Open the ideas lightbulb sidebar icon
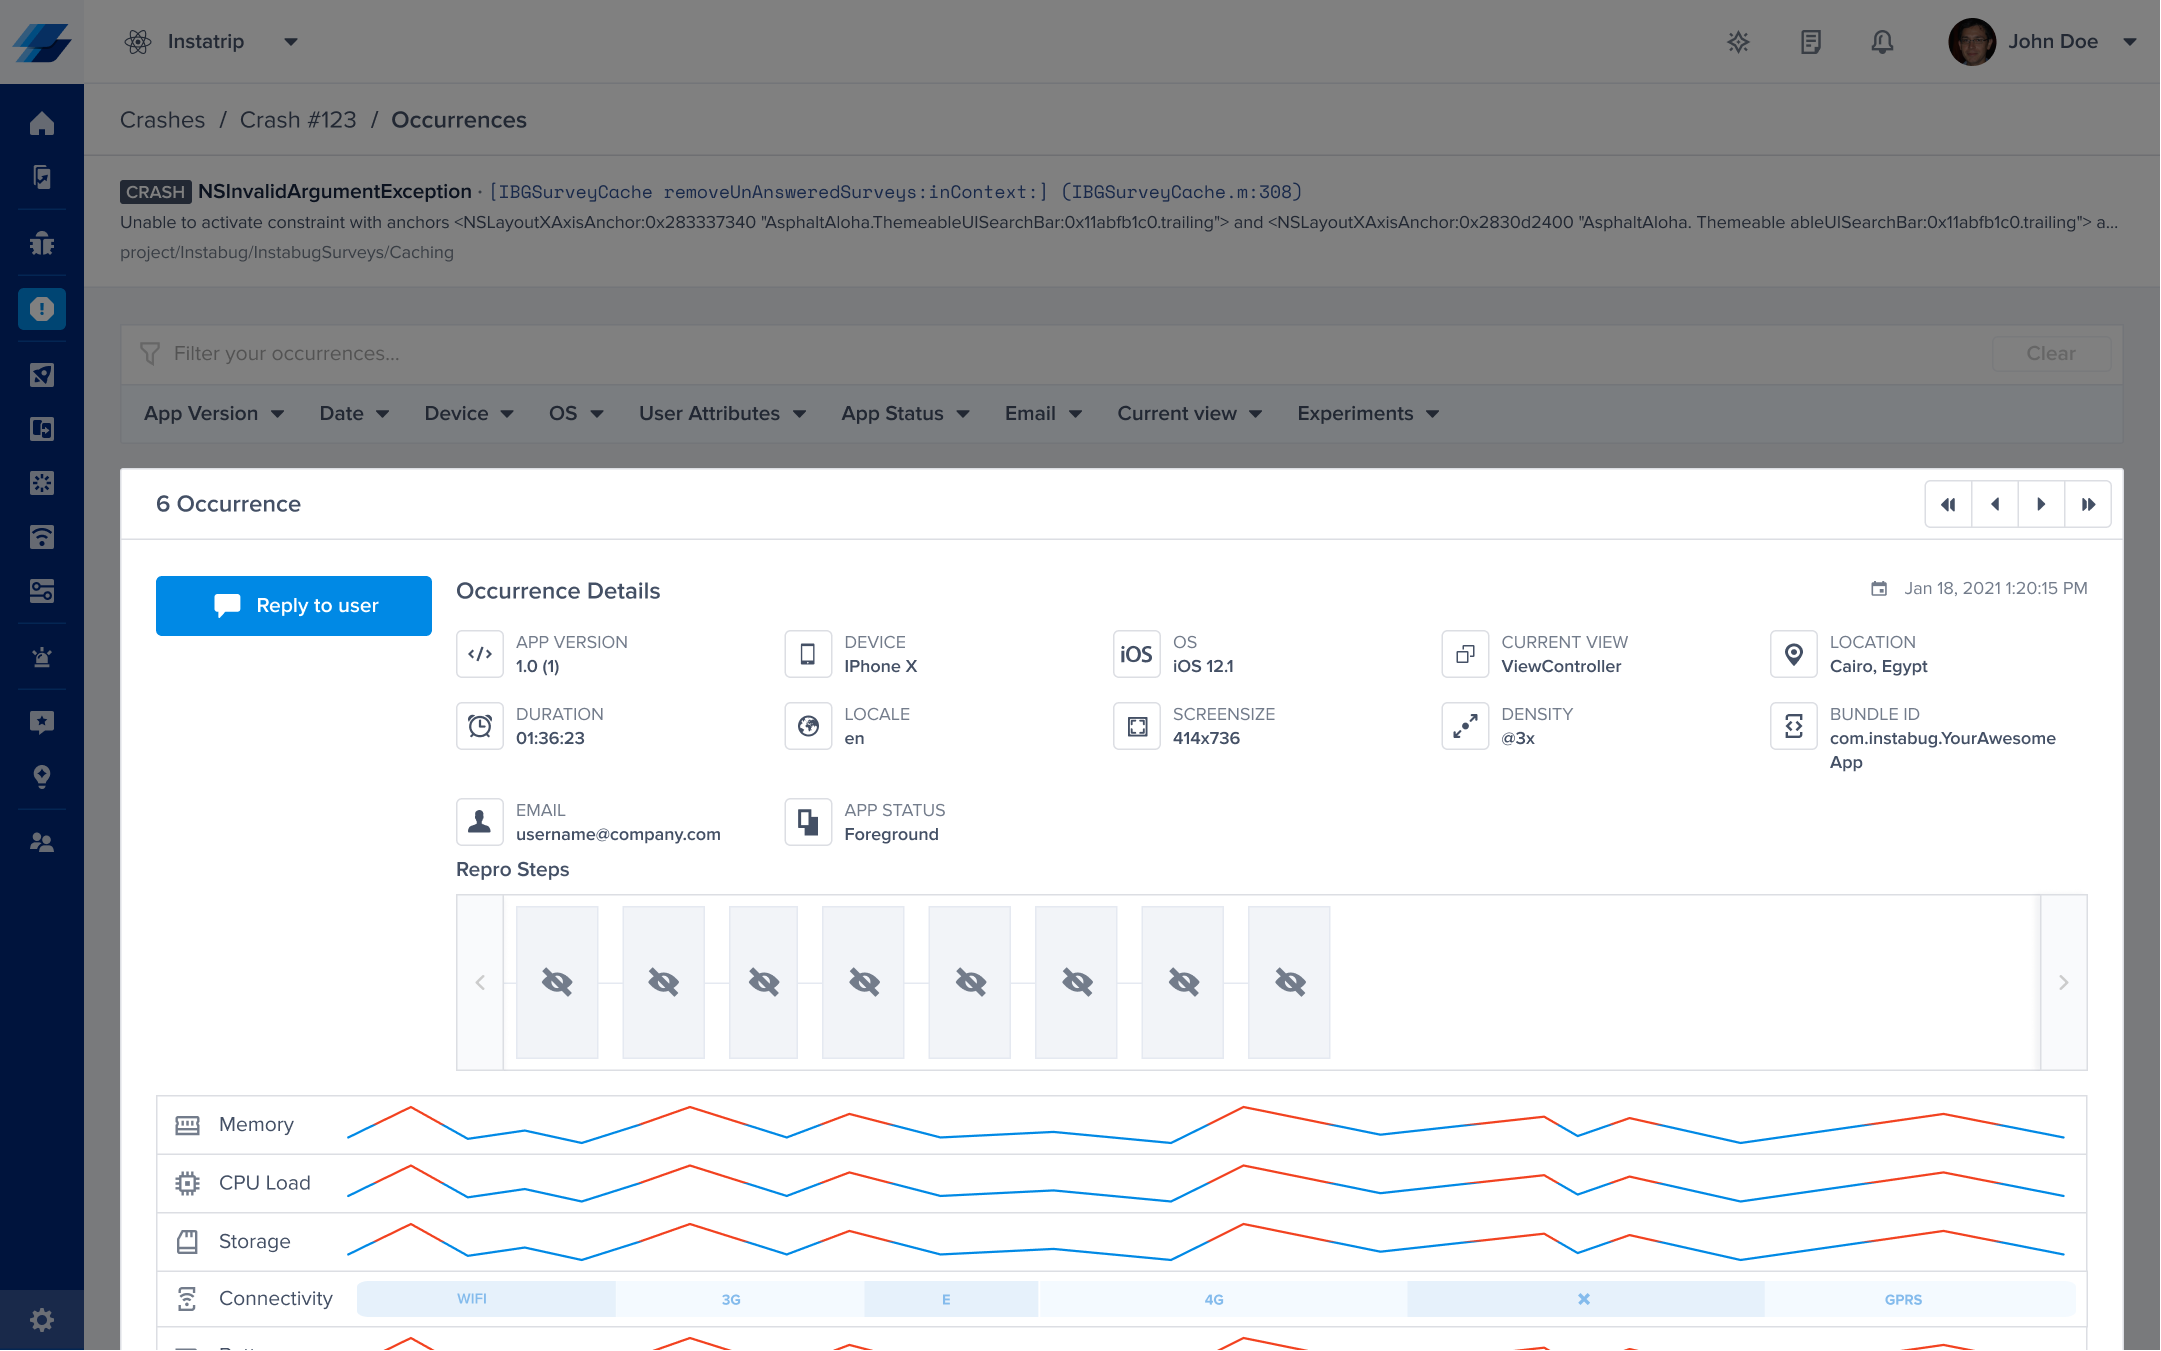Image resolution: width=2161 pixels, height=1351 pixels. coord(42,777)
